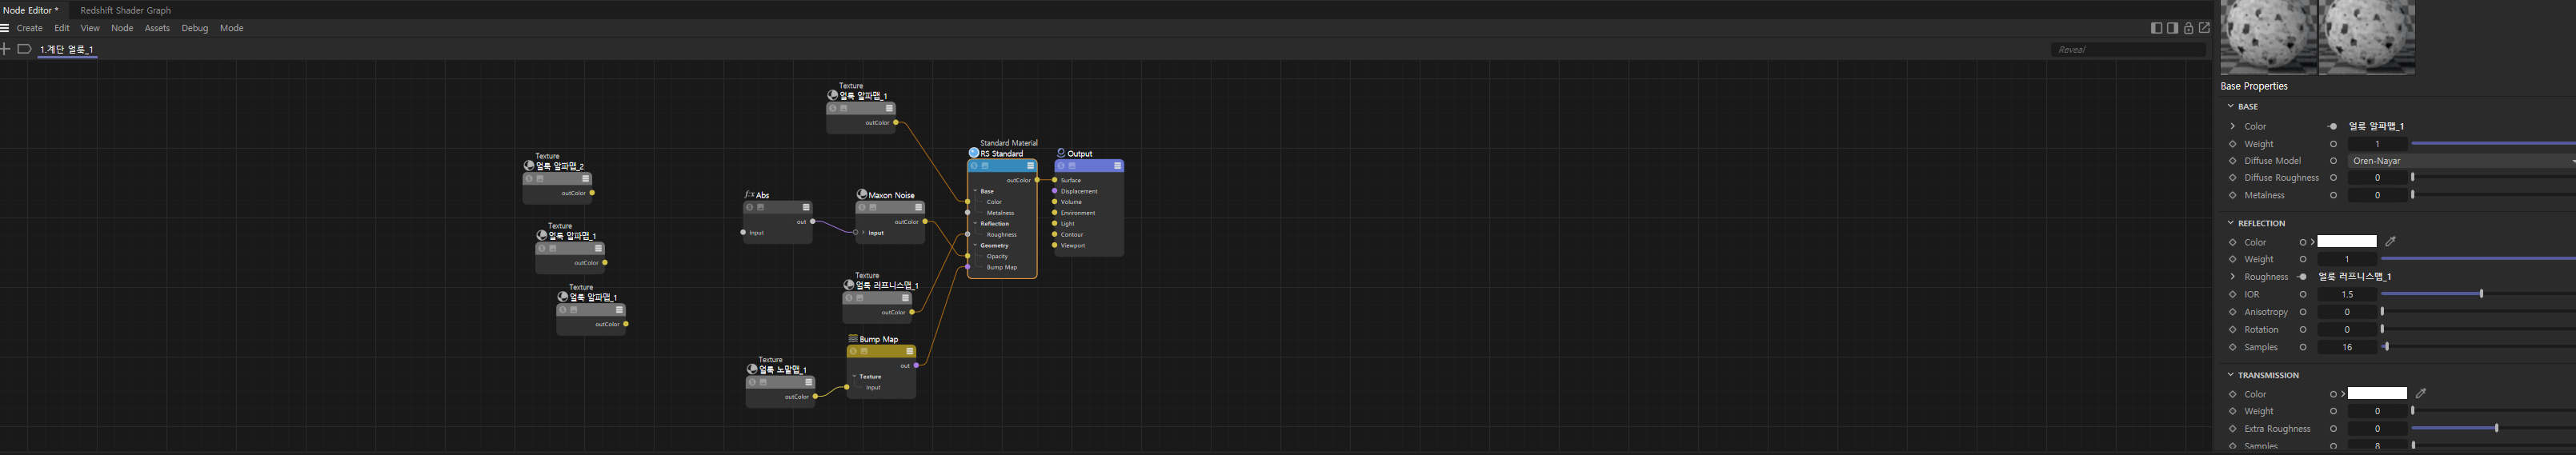
Task: Click the IOR value field showing 1.5
Action: tap(2347, 295)
